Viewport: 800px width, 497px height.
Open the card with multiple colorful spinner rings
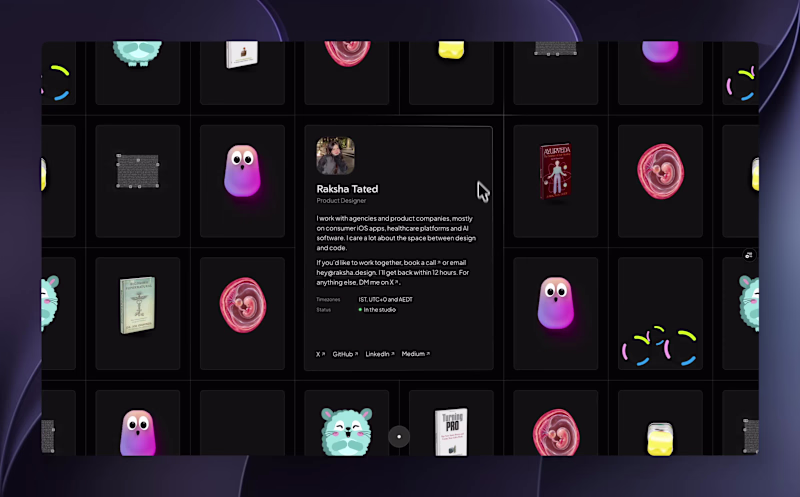660,313
